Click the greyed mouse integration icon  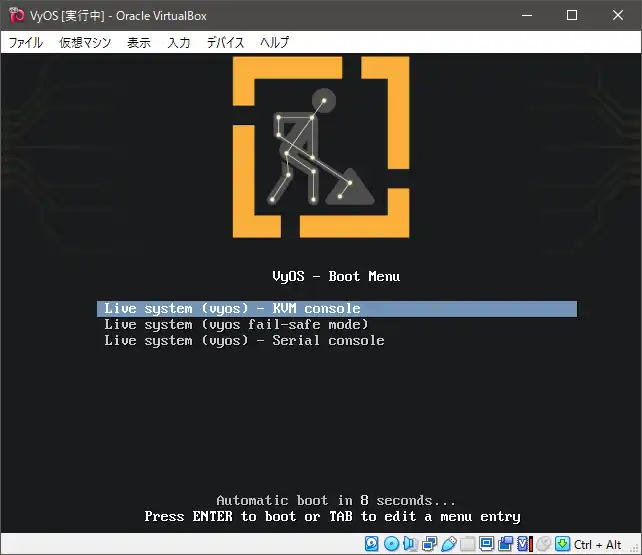tap(544, 544)
